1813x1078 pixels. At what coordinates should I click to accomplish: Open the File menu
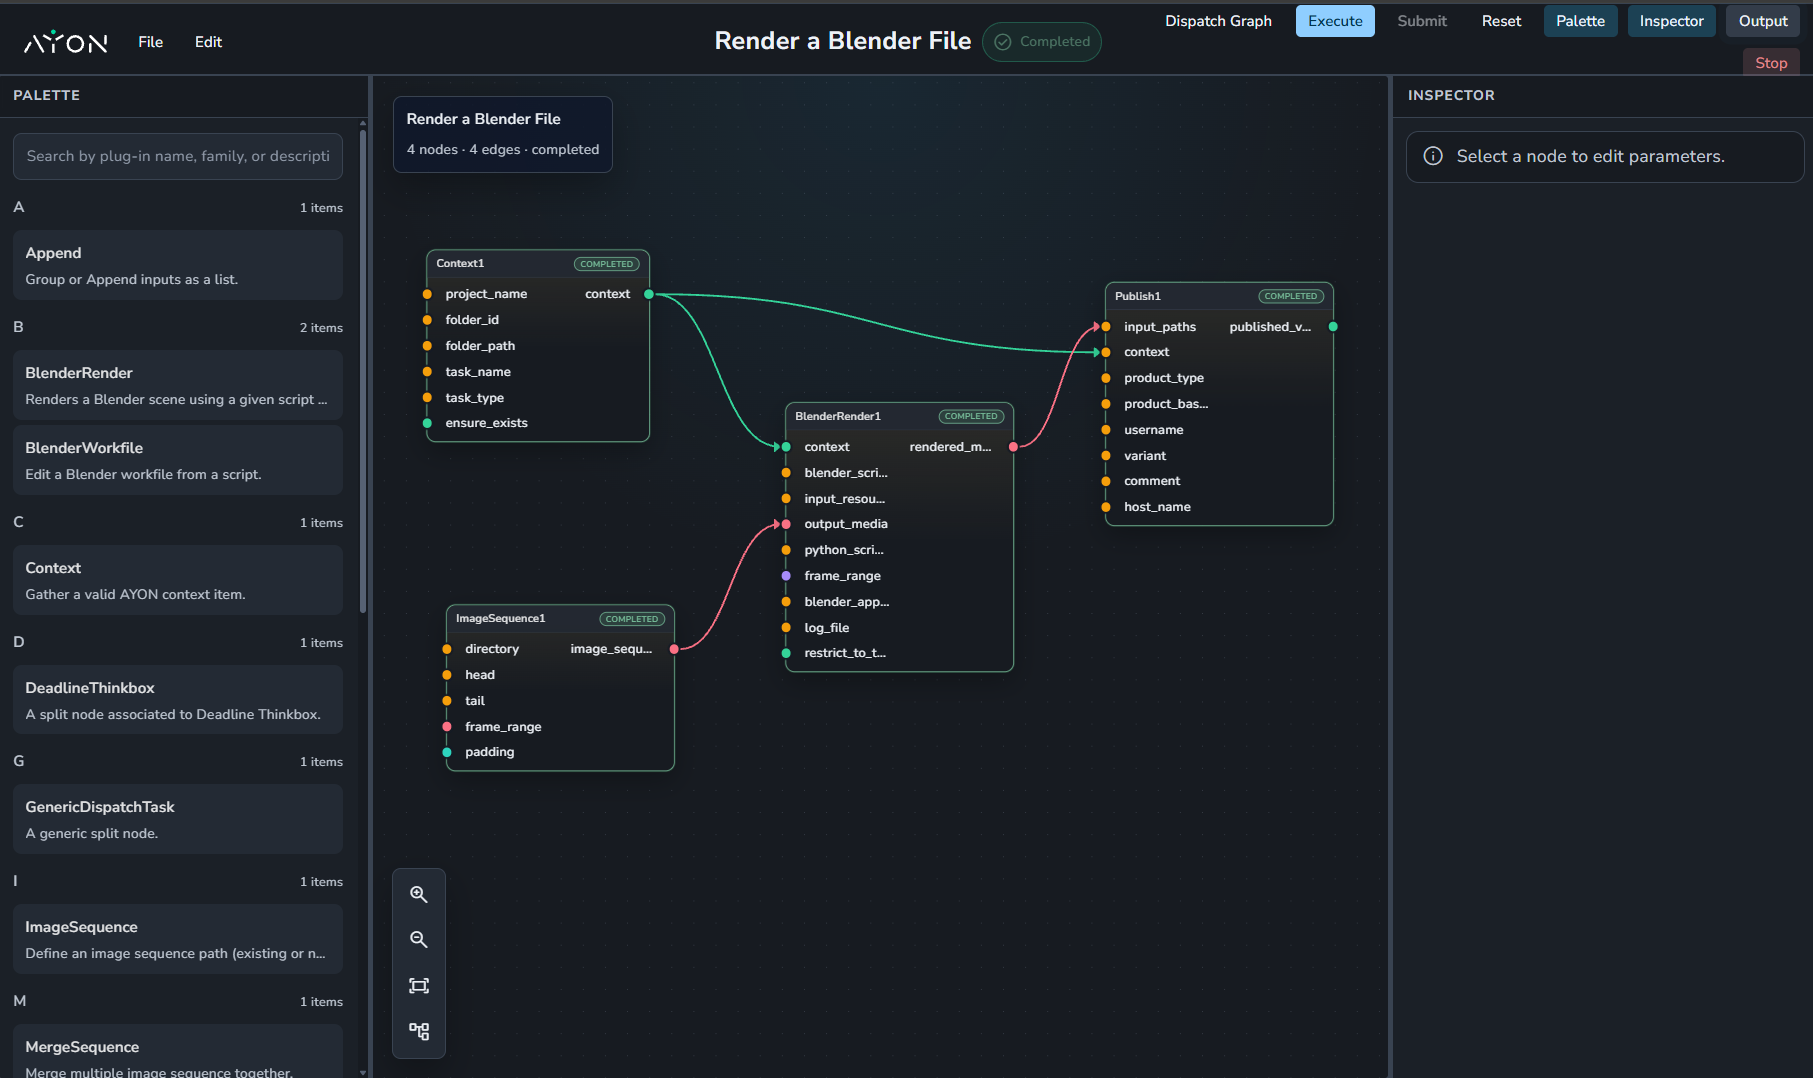point(150,42)
